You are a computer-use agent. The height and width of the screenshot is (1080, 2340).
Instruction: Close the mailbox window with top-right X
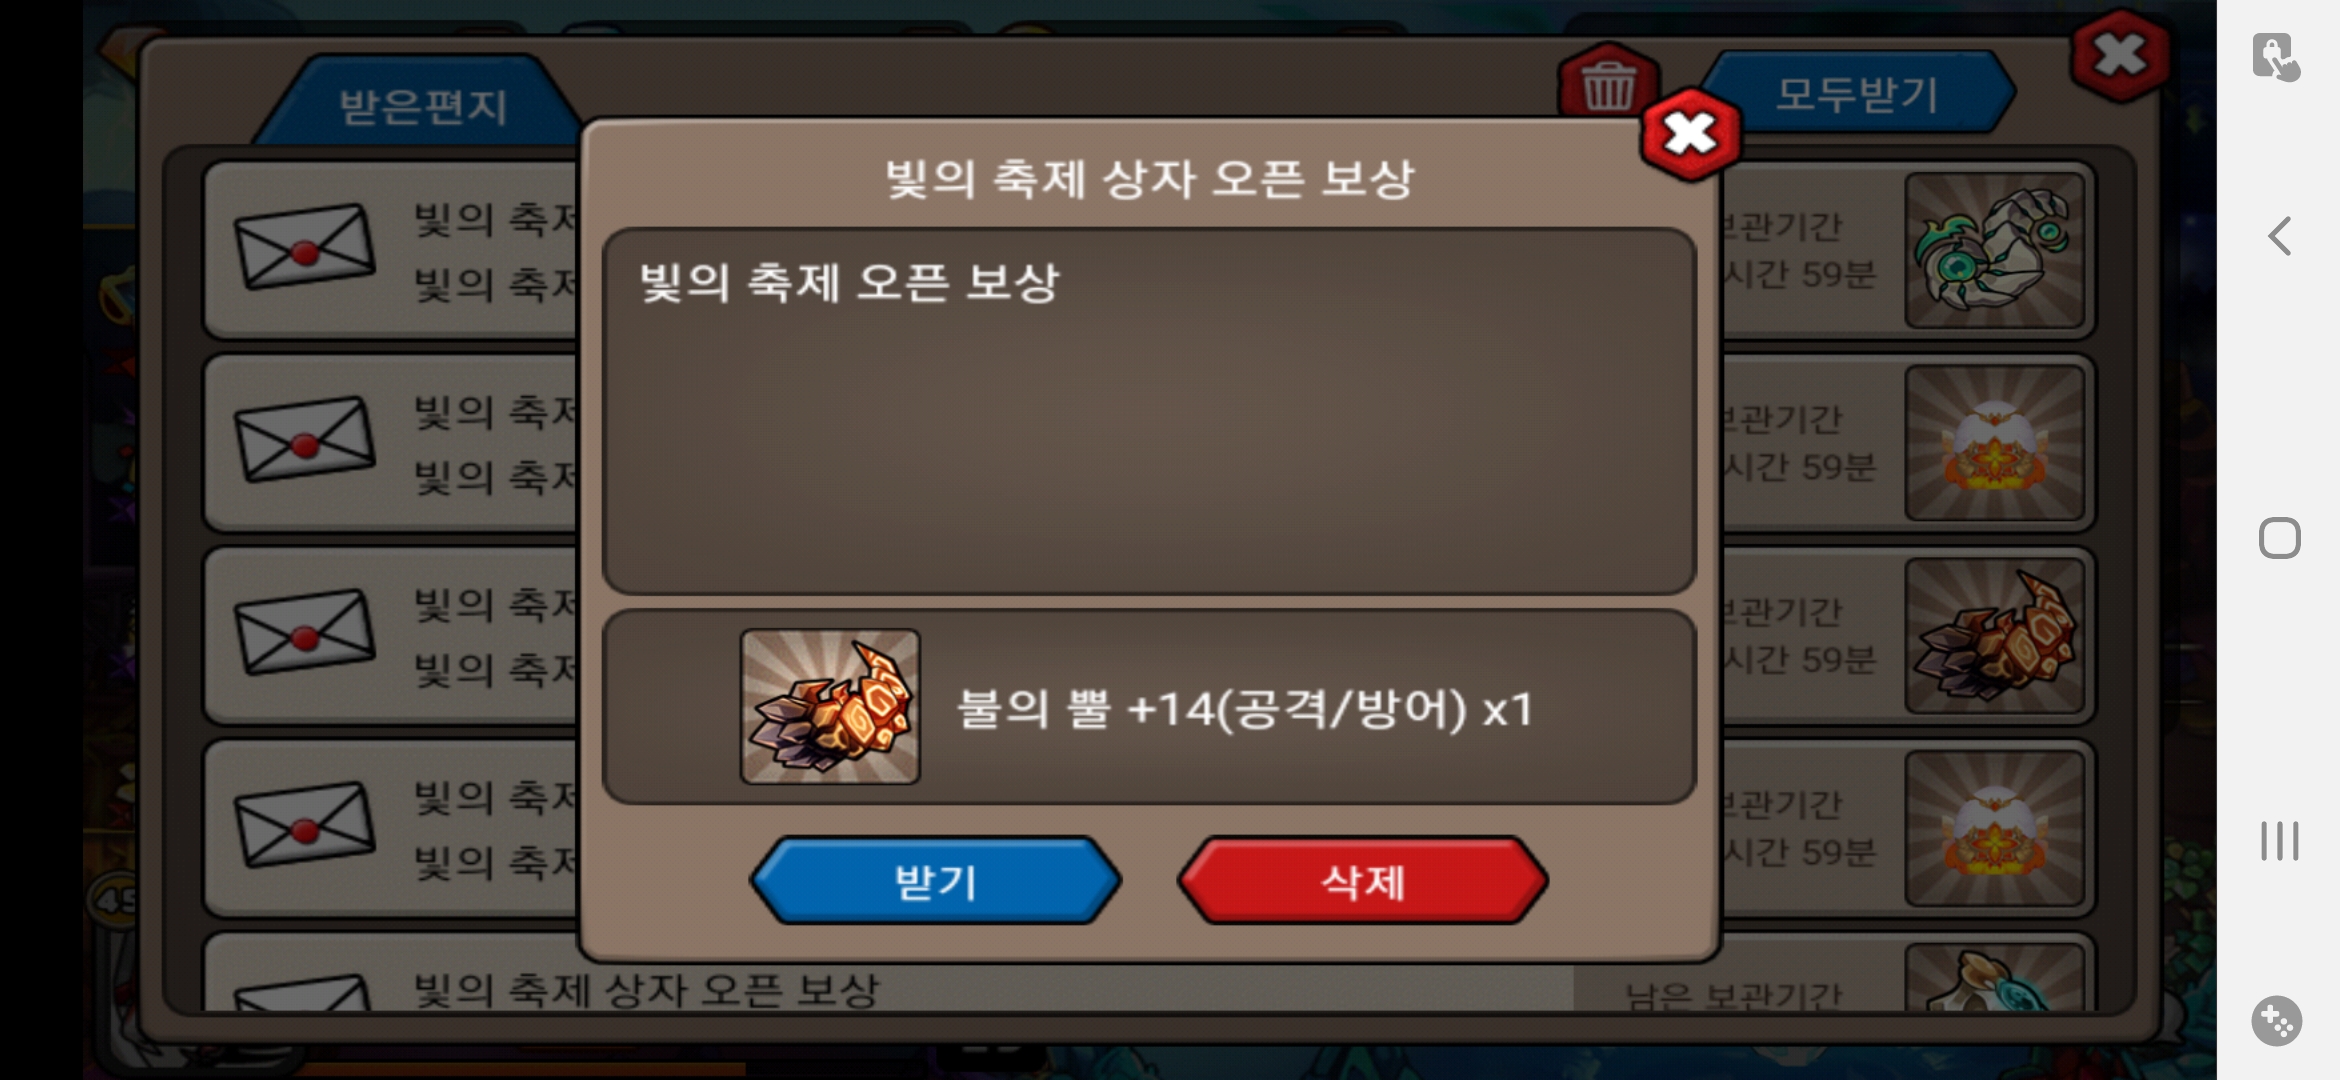pyautogui.click(x=2119, y=55)
